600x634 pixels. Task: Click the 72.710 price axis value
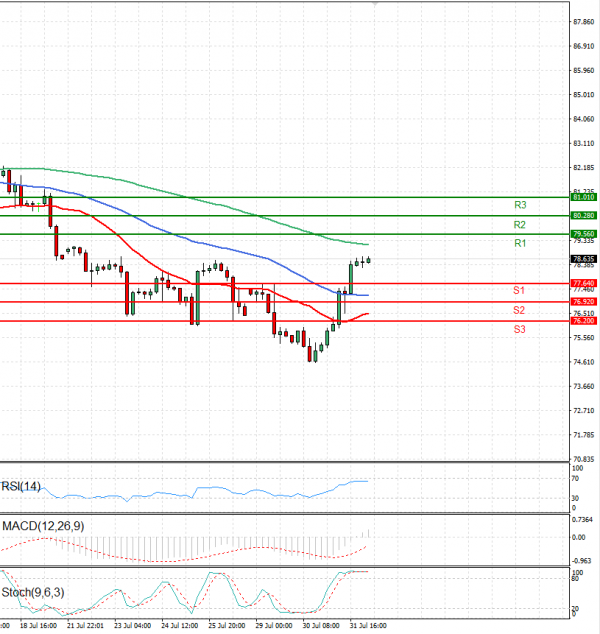pyautogui.click(x=584, y=411)
